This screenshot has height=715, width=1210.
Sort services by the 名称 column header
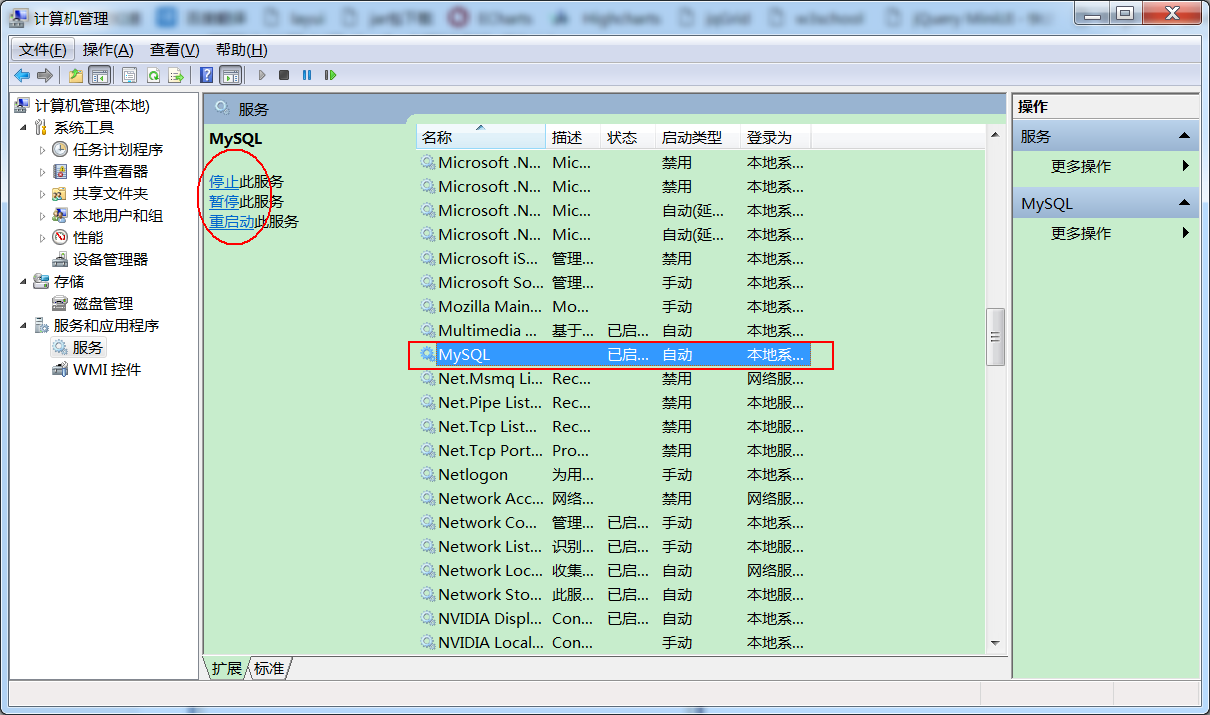tap(482, 137)
